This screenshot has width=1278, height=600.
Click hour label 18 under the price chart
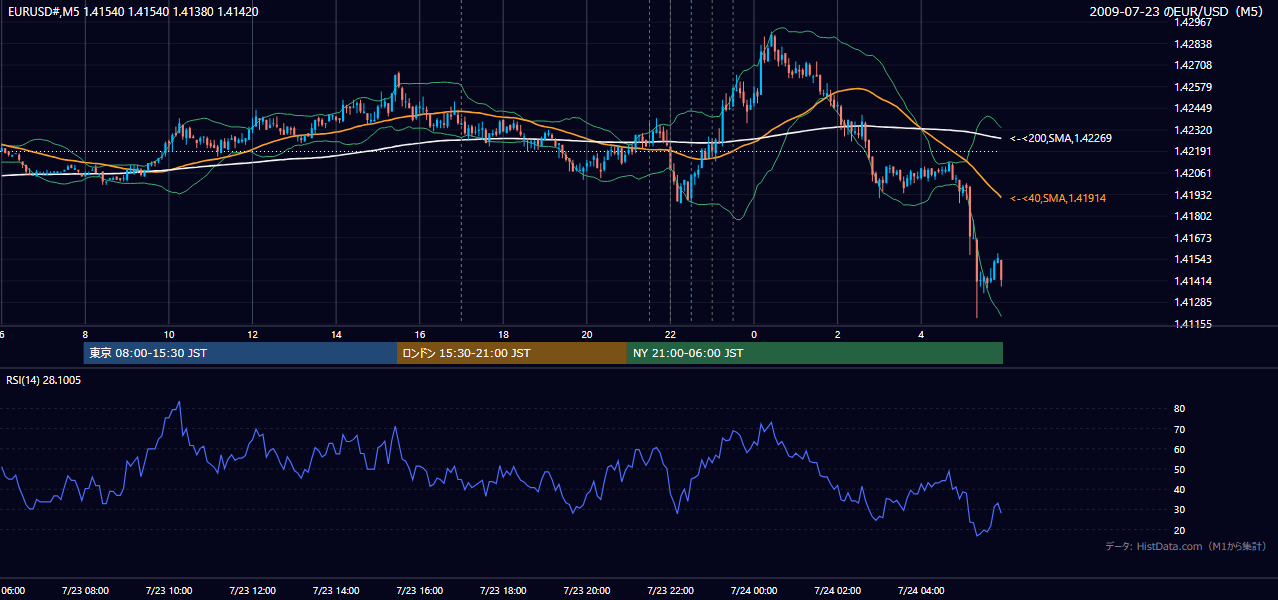[x=504, y=334]
